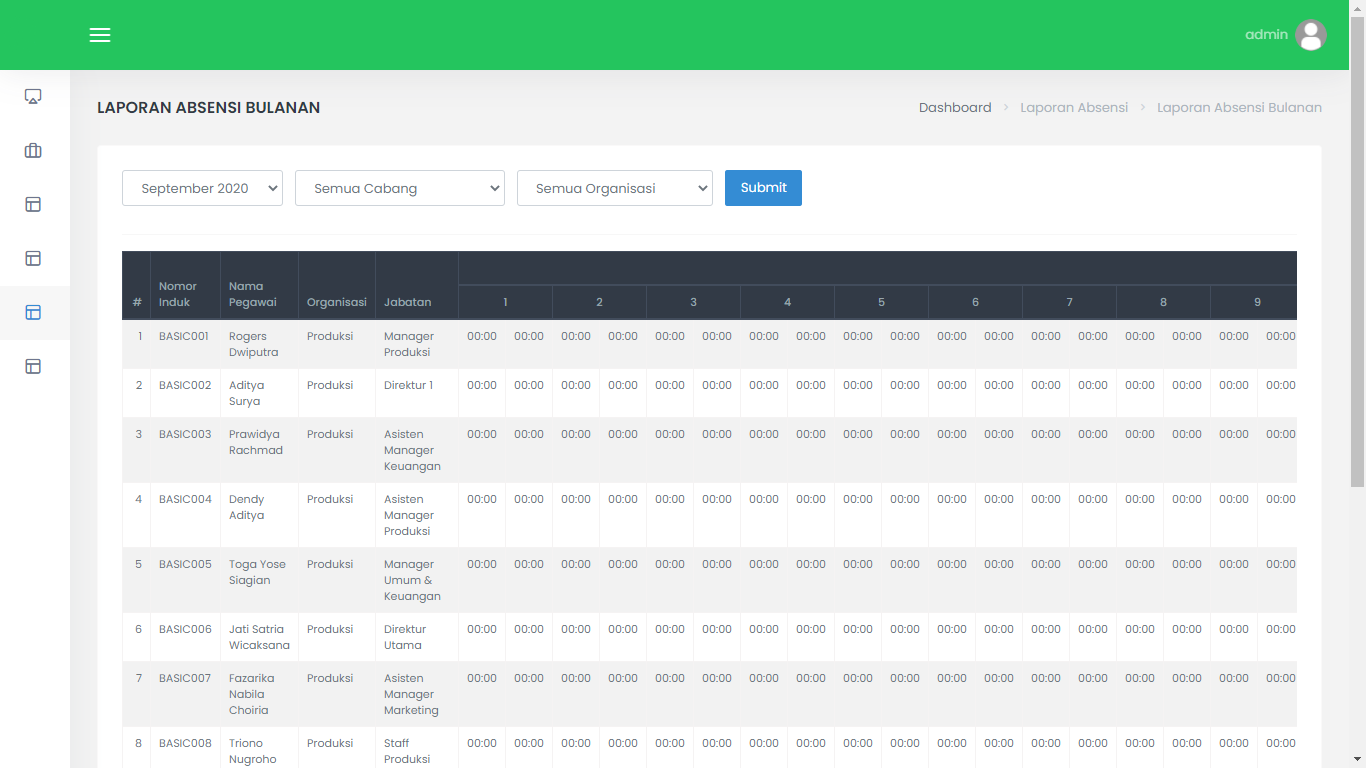Viewport: 1366px width, 768px height.
Task: Click the Rogers Dwiputra name cell
Action: (x=254, y=344)
